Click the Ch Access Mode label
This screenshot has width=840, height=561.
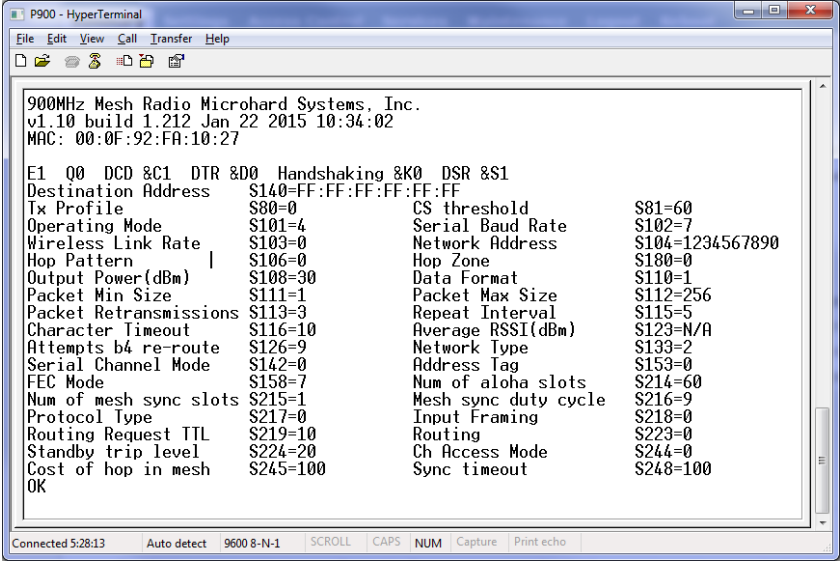(480, 452)
